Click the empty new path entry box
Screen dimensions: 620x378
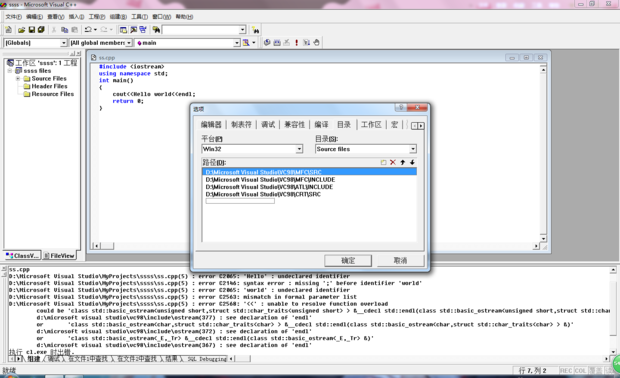point(240,201)
